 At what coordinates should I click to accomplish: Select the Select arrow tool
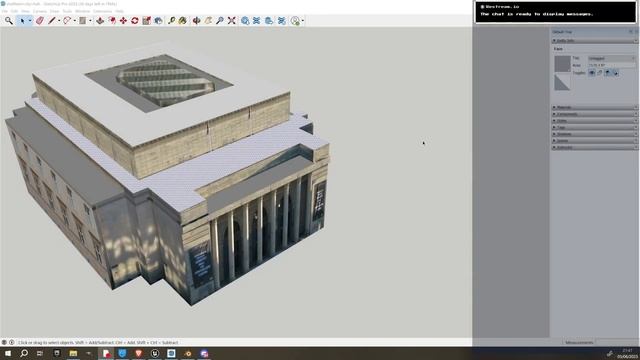coord(22,20)
